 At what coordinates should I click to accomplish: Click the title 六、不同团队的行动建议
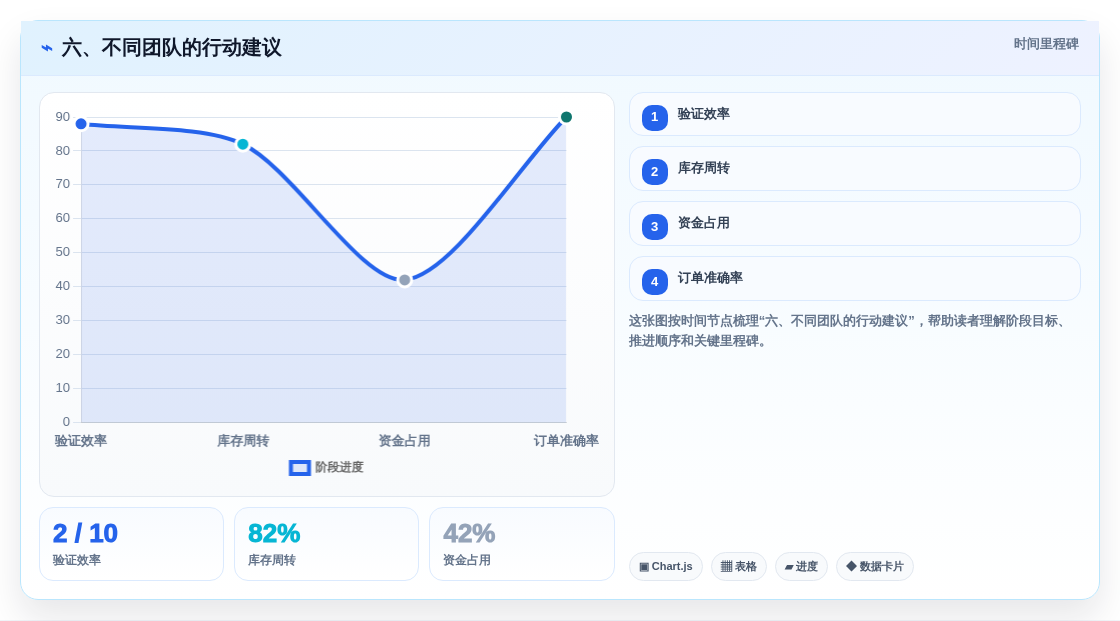click(x=171, y=48)
